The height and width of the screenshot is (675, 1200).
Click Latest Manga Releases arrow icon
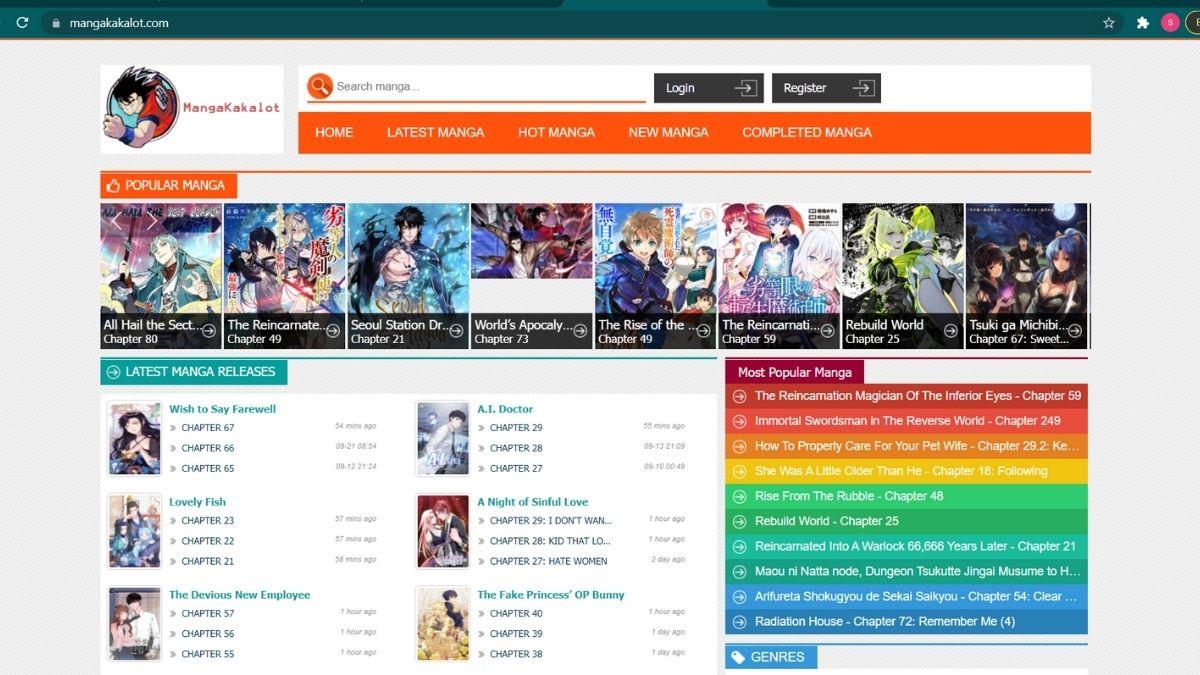click(113, 372)
